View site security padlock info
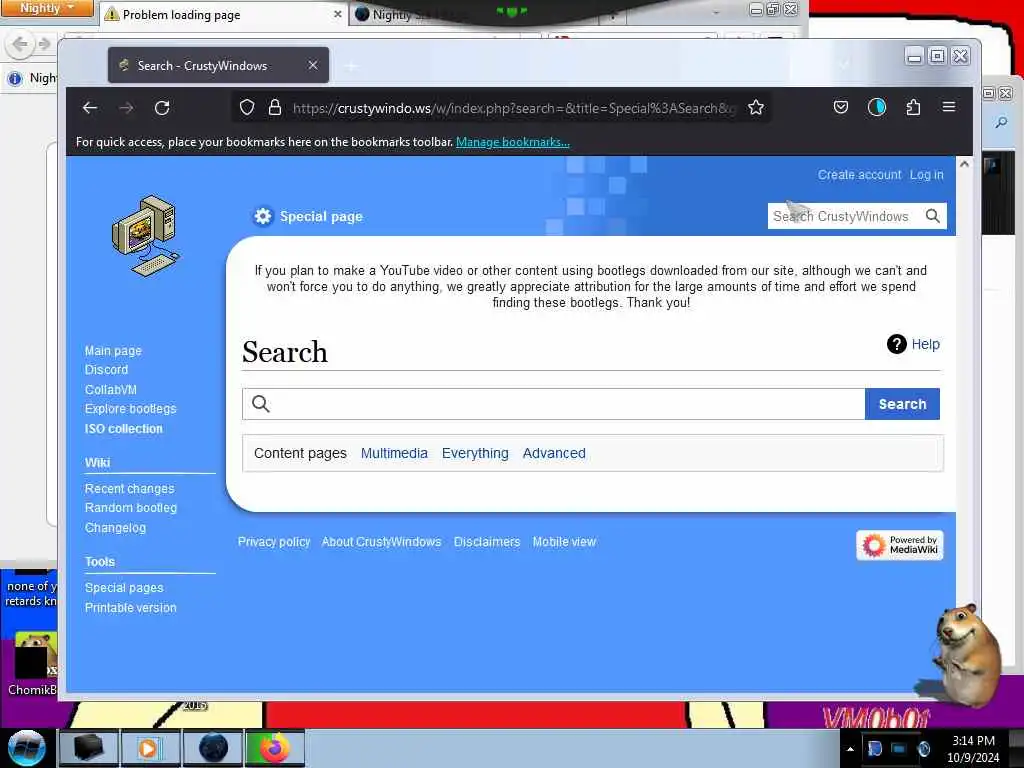 click(275, 108)
